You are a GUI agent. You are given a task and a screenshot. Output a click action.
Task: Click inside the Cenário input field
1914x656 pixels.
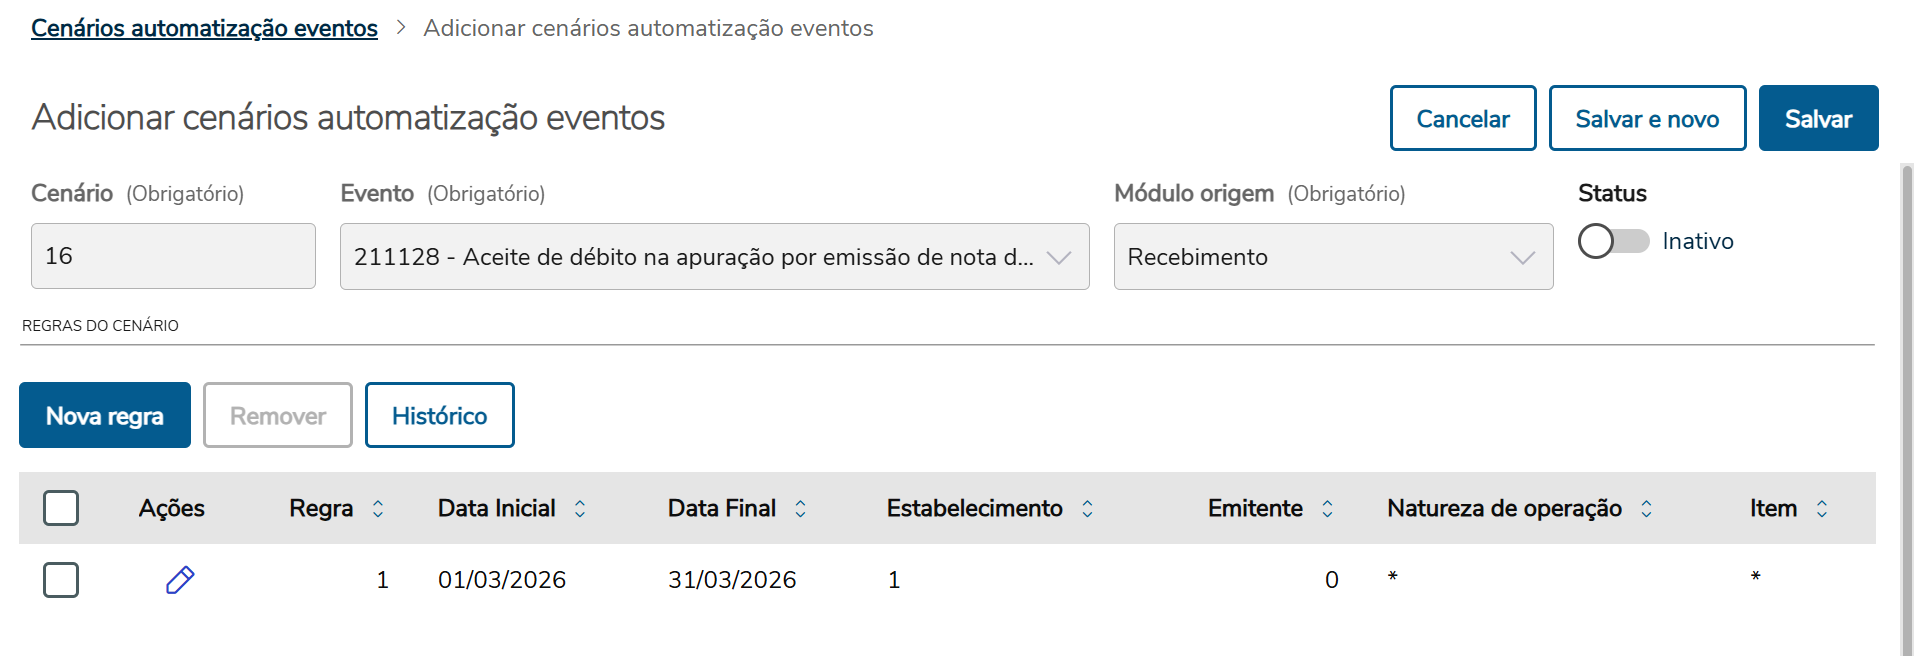(x=172, y=256)
